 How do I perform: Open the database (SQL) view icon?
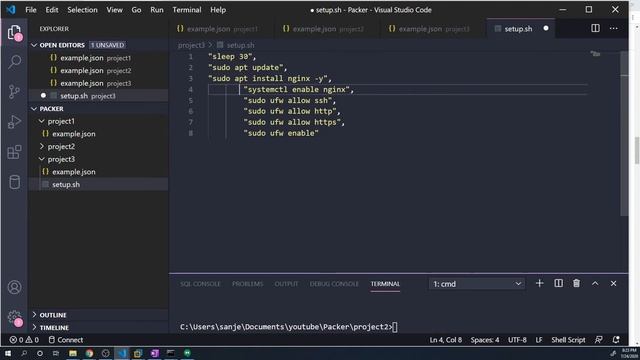15,182
